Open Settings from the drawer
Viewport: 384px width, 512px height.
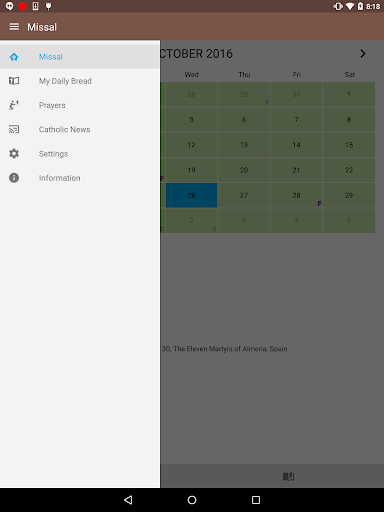[80, 154]
